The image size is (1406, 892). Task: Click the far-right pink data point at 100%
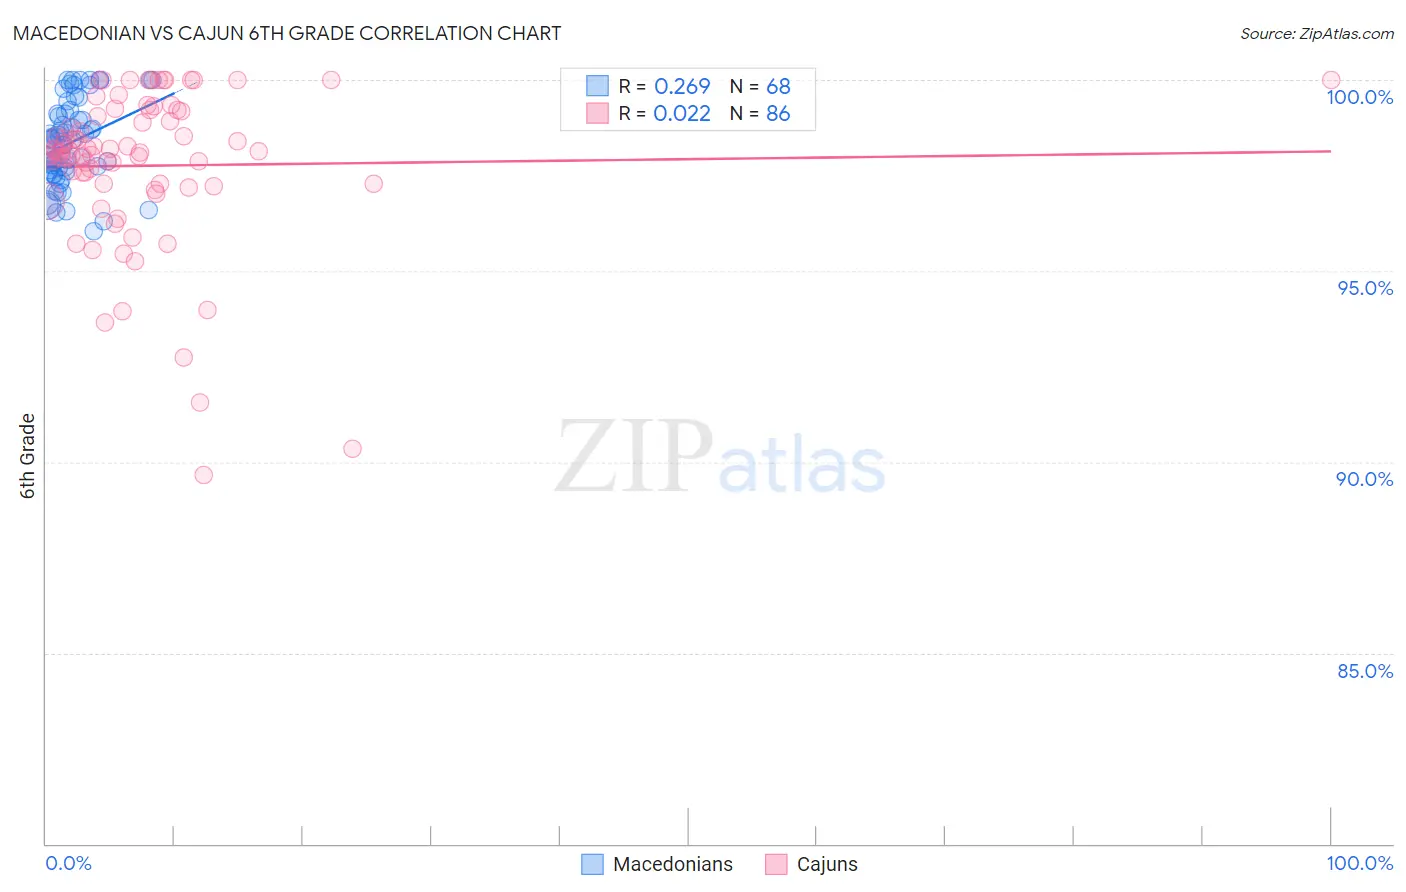[x=1331, y=80]
